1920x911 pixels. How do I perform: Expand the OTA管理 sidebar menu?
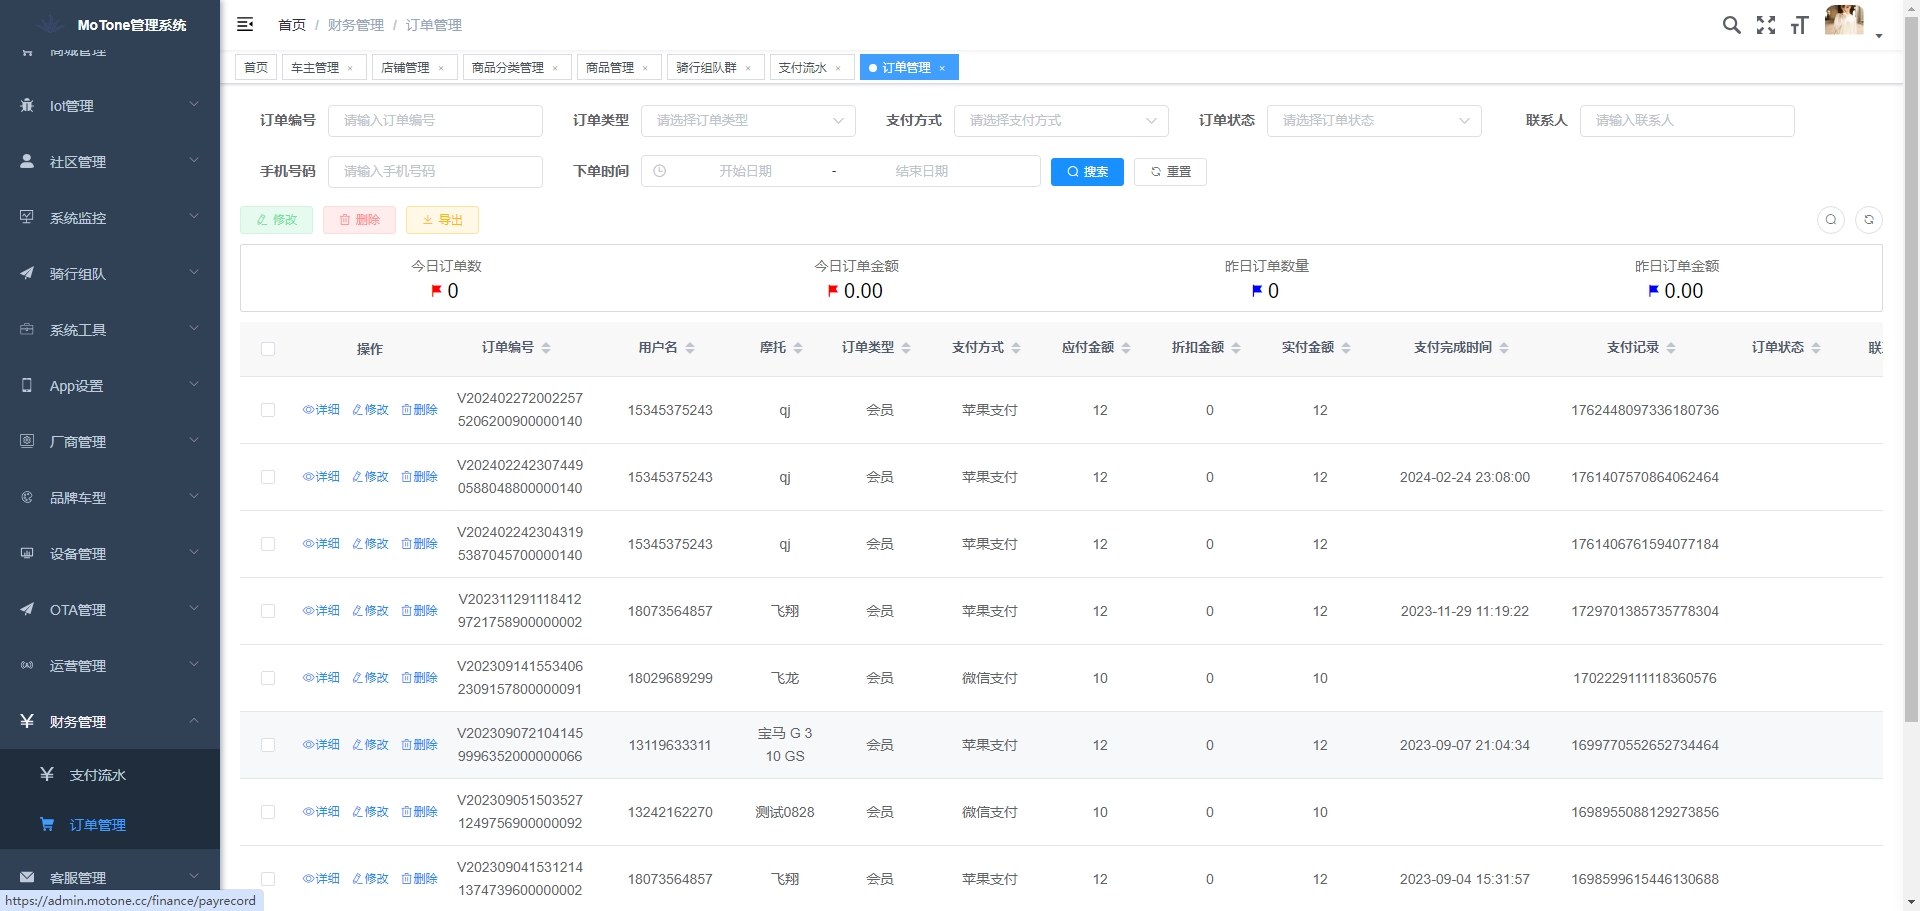(x=110, y=609)
